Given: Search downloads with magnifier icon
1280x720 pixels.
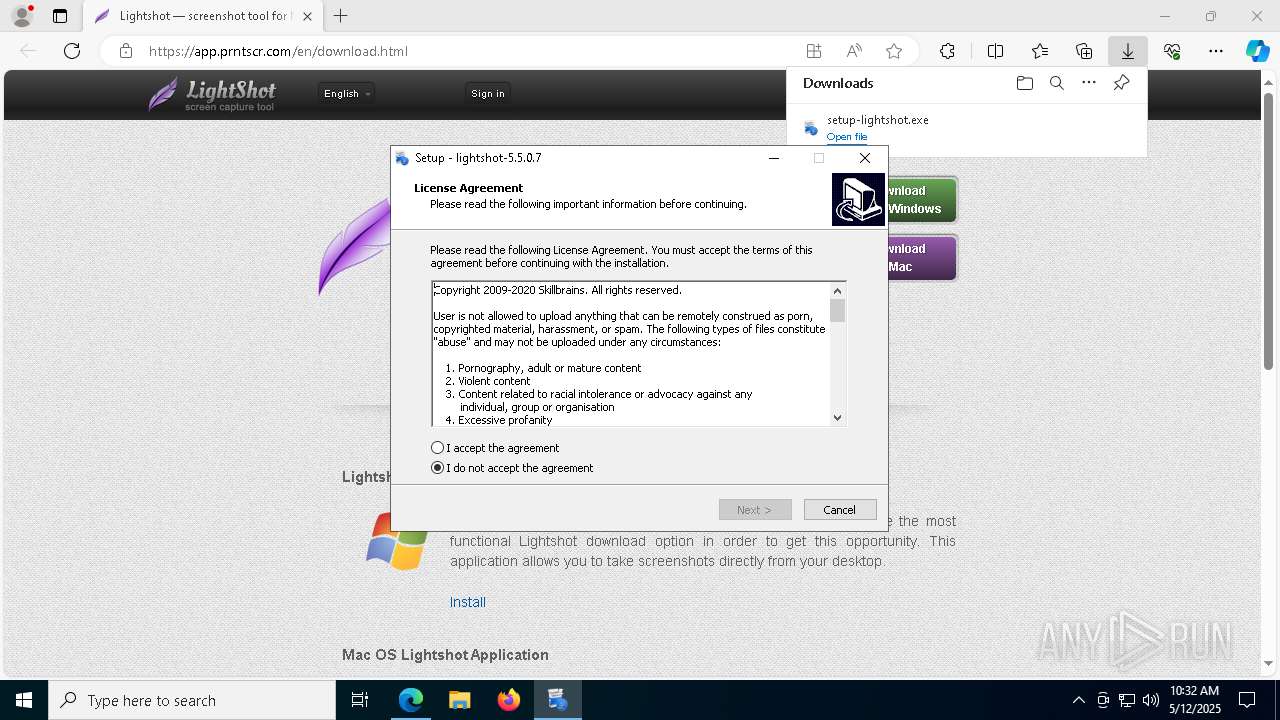Looking at the screenshot, I should click(1056, 83).
